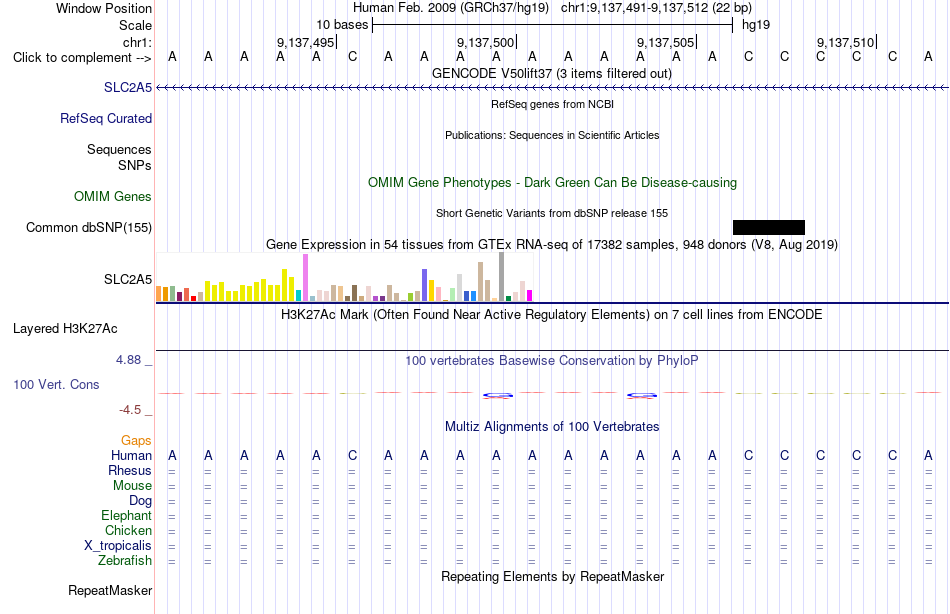Click the chr1: label on the left

138,42
